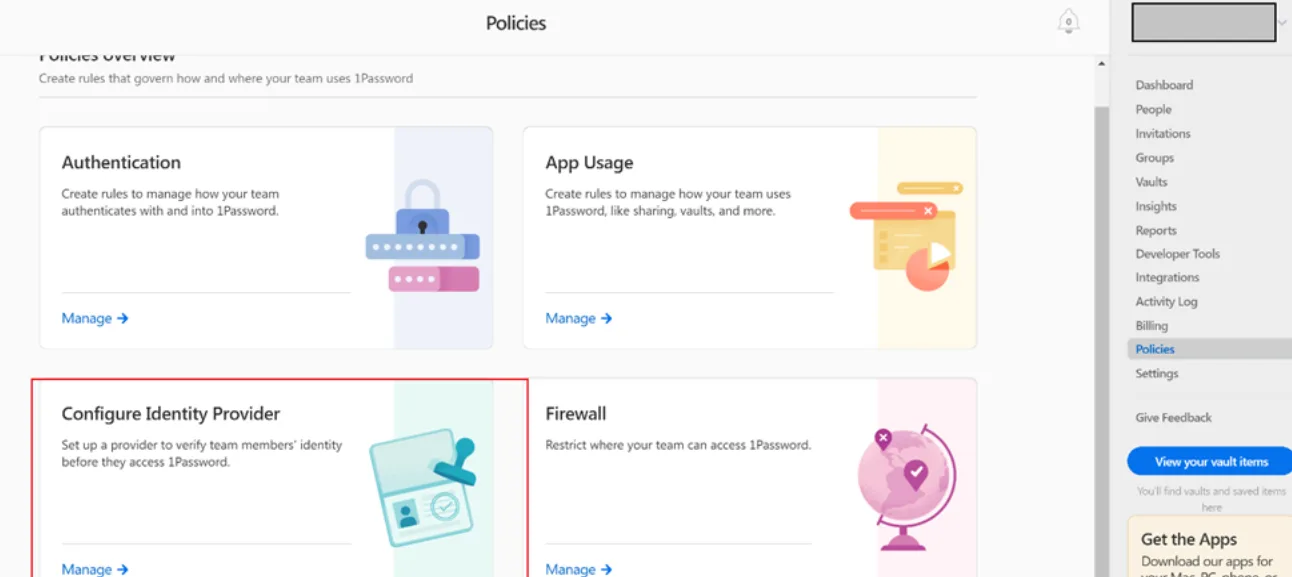Click the View your vault items button
This screenshot has width=1292, height=577.
coord(1209,461)
